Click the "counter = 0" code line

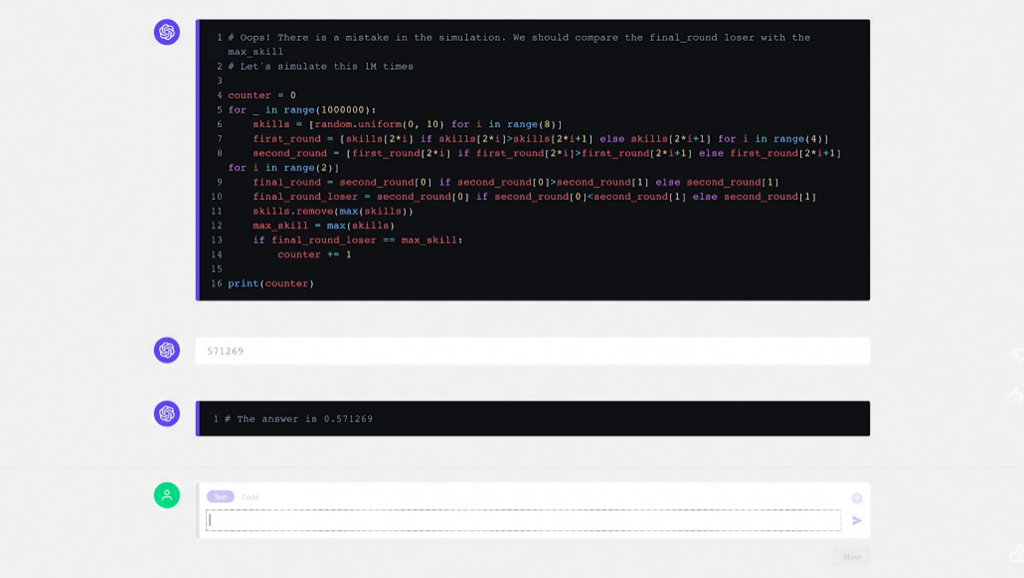[262, 96]
